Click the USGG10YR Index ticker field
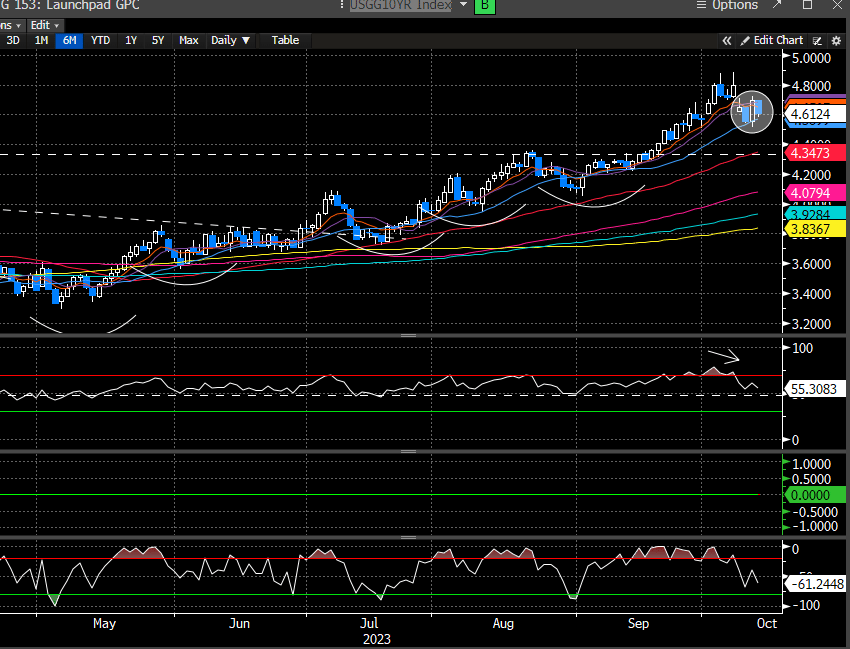The height and width of the screenshot is (649, 850). point(400,6)
